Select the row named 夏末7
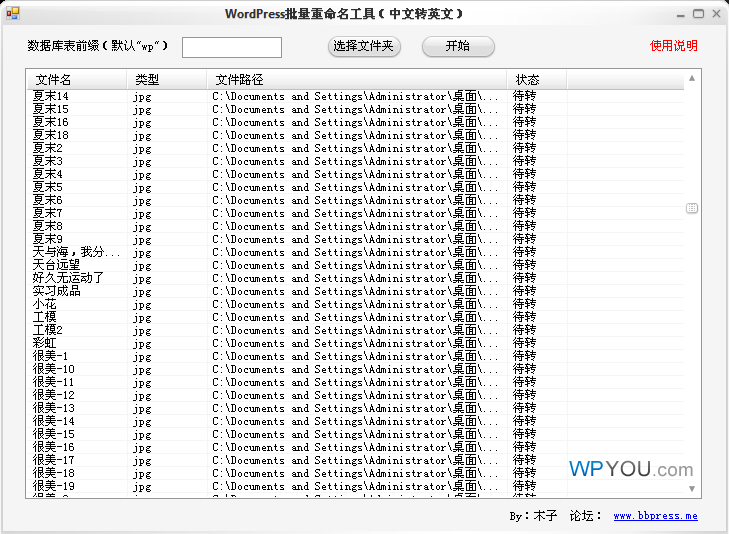The image size is (729, 534). coord(355,213)
